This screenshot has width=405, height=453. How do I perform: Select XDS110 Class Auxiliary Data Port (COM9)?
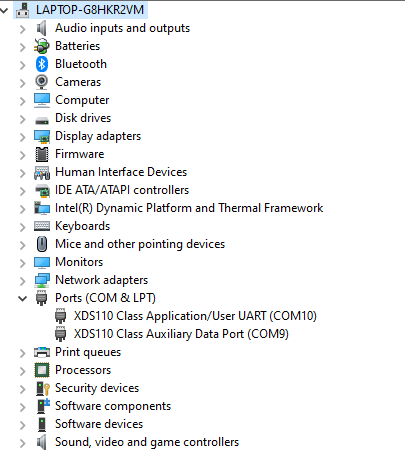pyautogui.click(x=181, y=334)
